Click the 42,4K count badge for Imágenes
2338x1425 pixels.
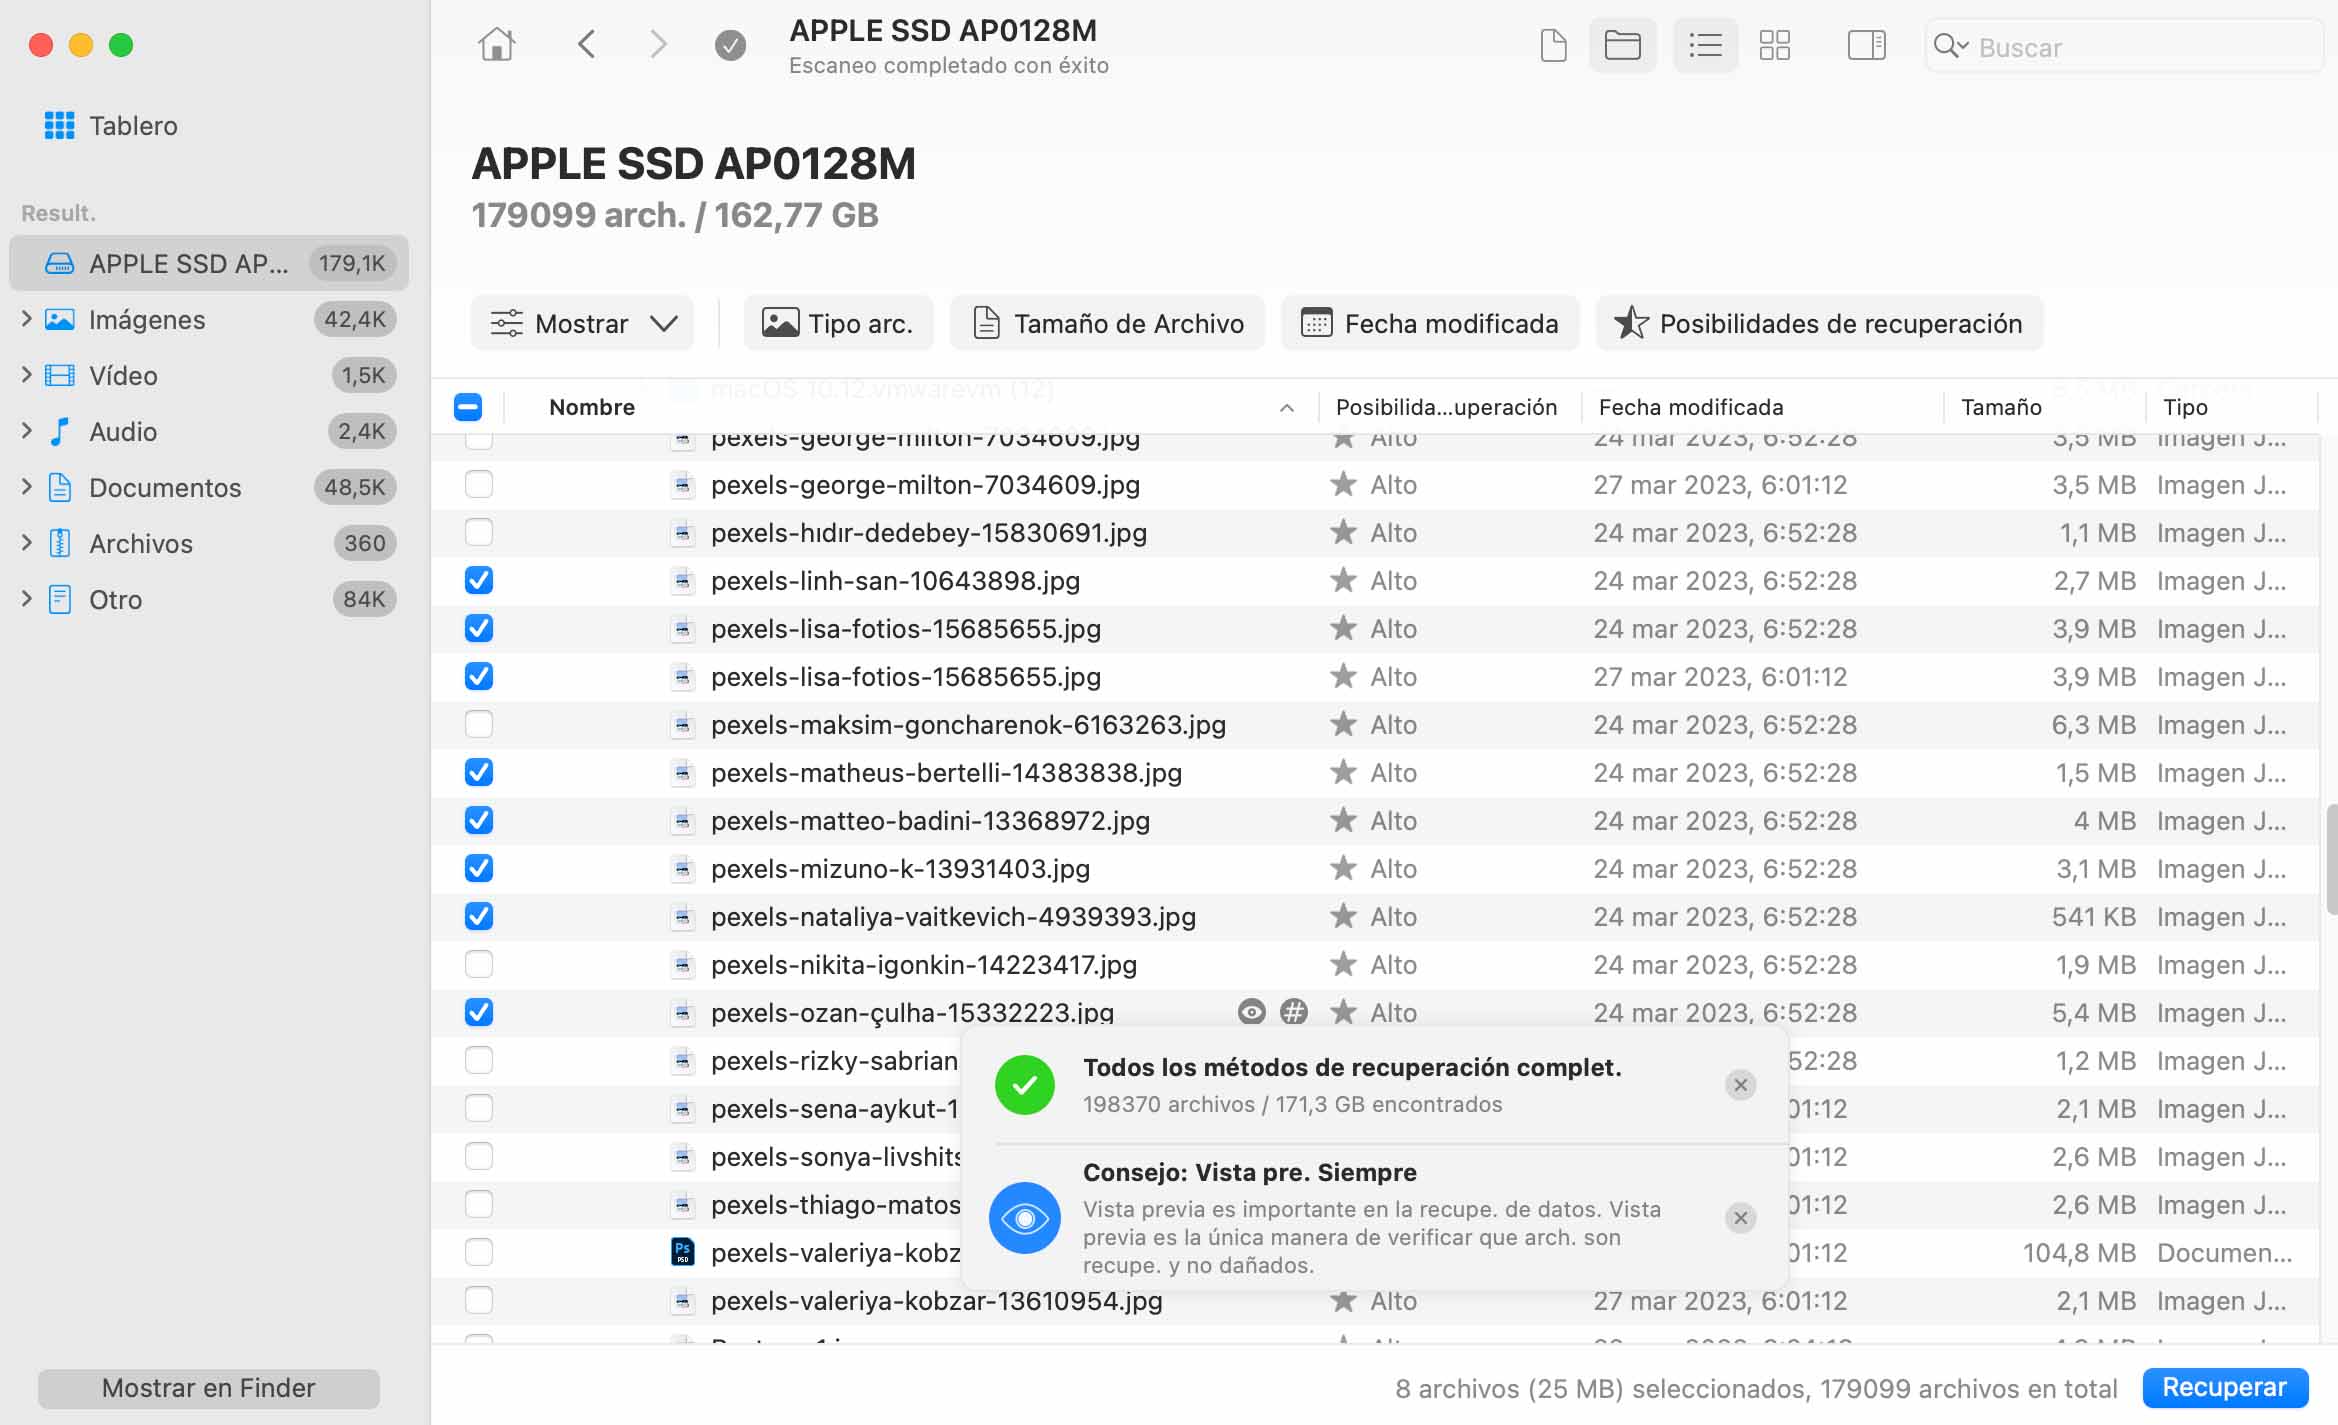(x=355, y=319)
